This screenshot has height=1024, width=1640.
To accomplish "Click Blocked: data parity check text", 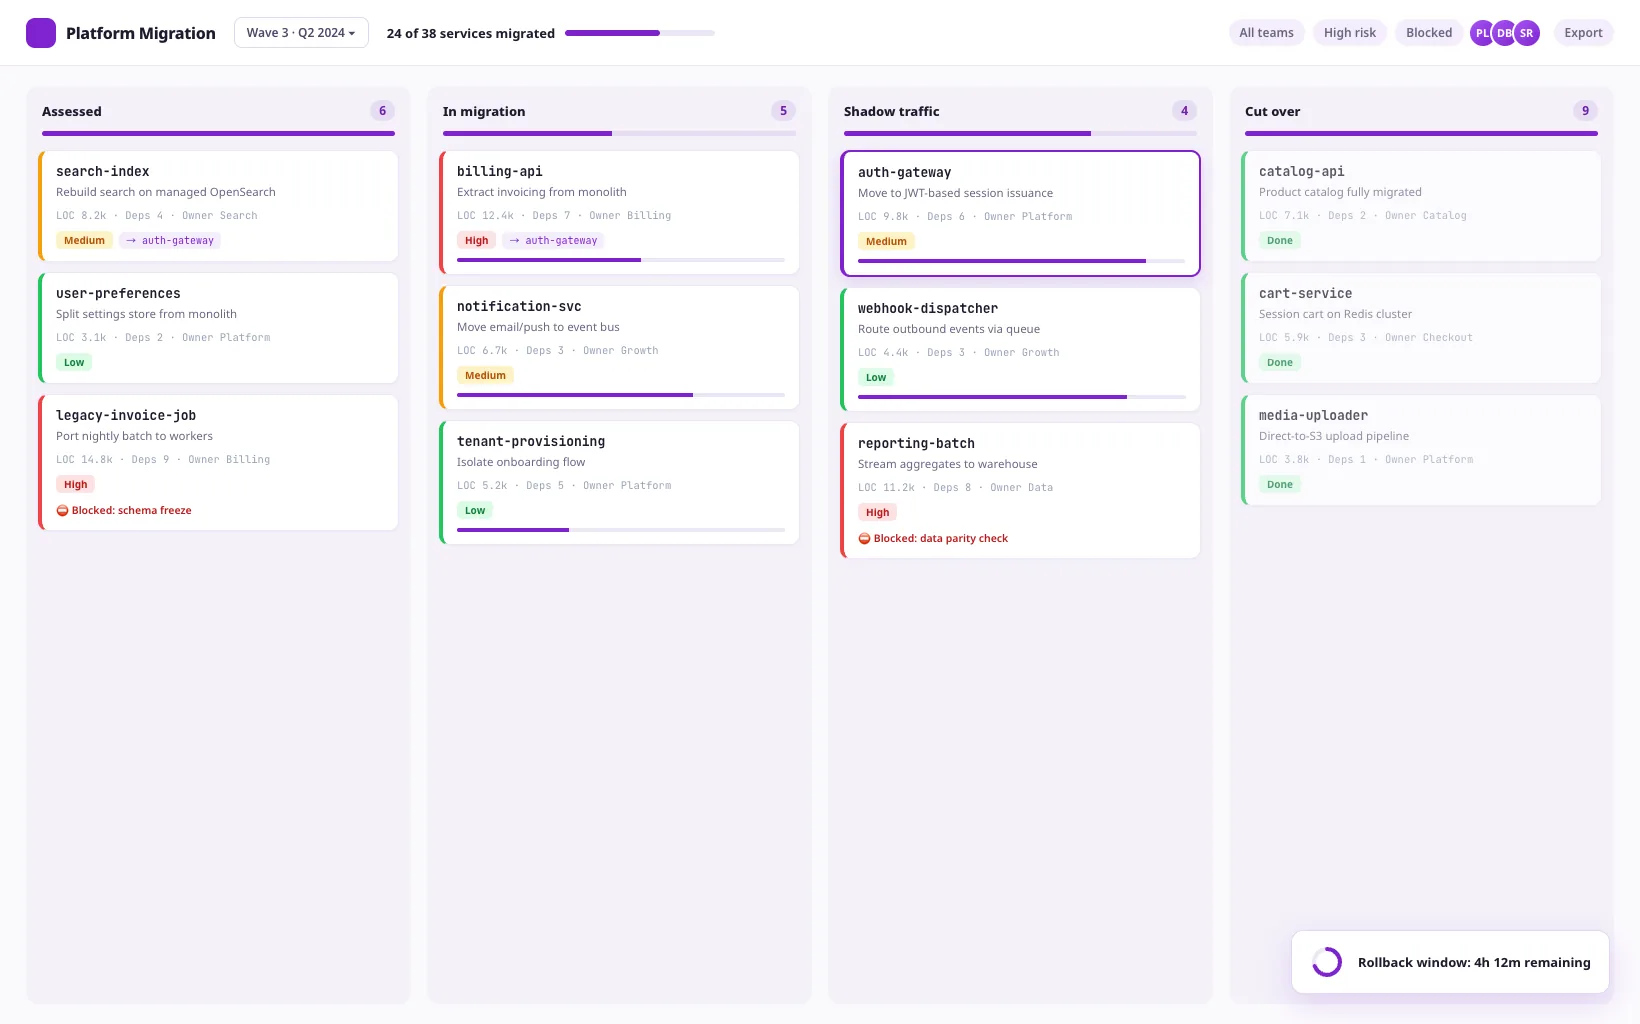I will pyautogui.click(x=941, y=538).
